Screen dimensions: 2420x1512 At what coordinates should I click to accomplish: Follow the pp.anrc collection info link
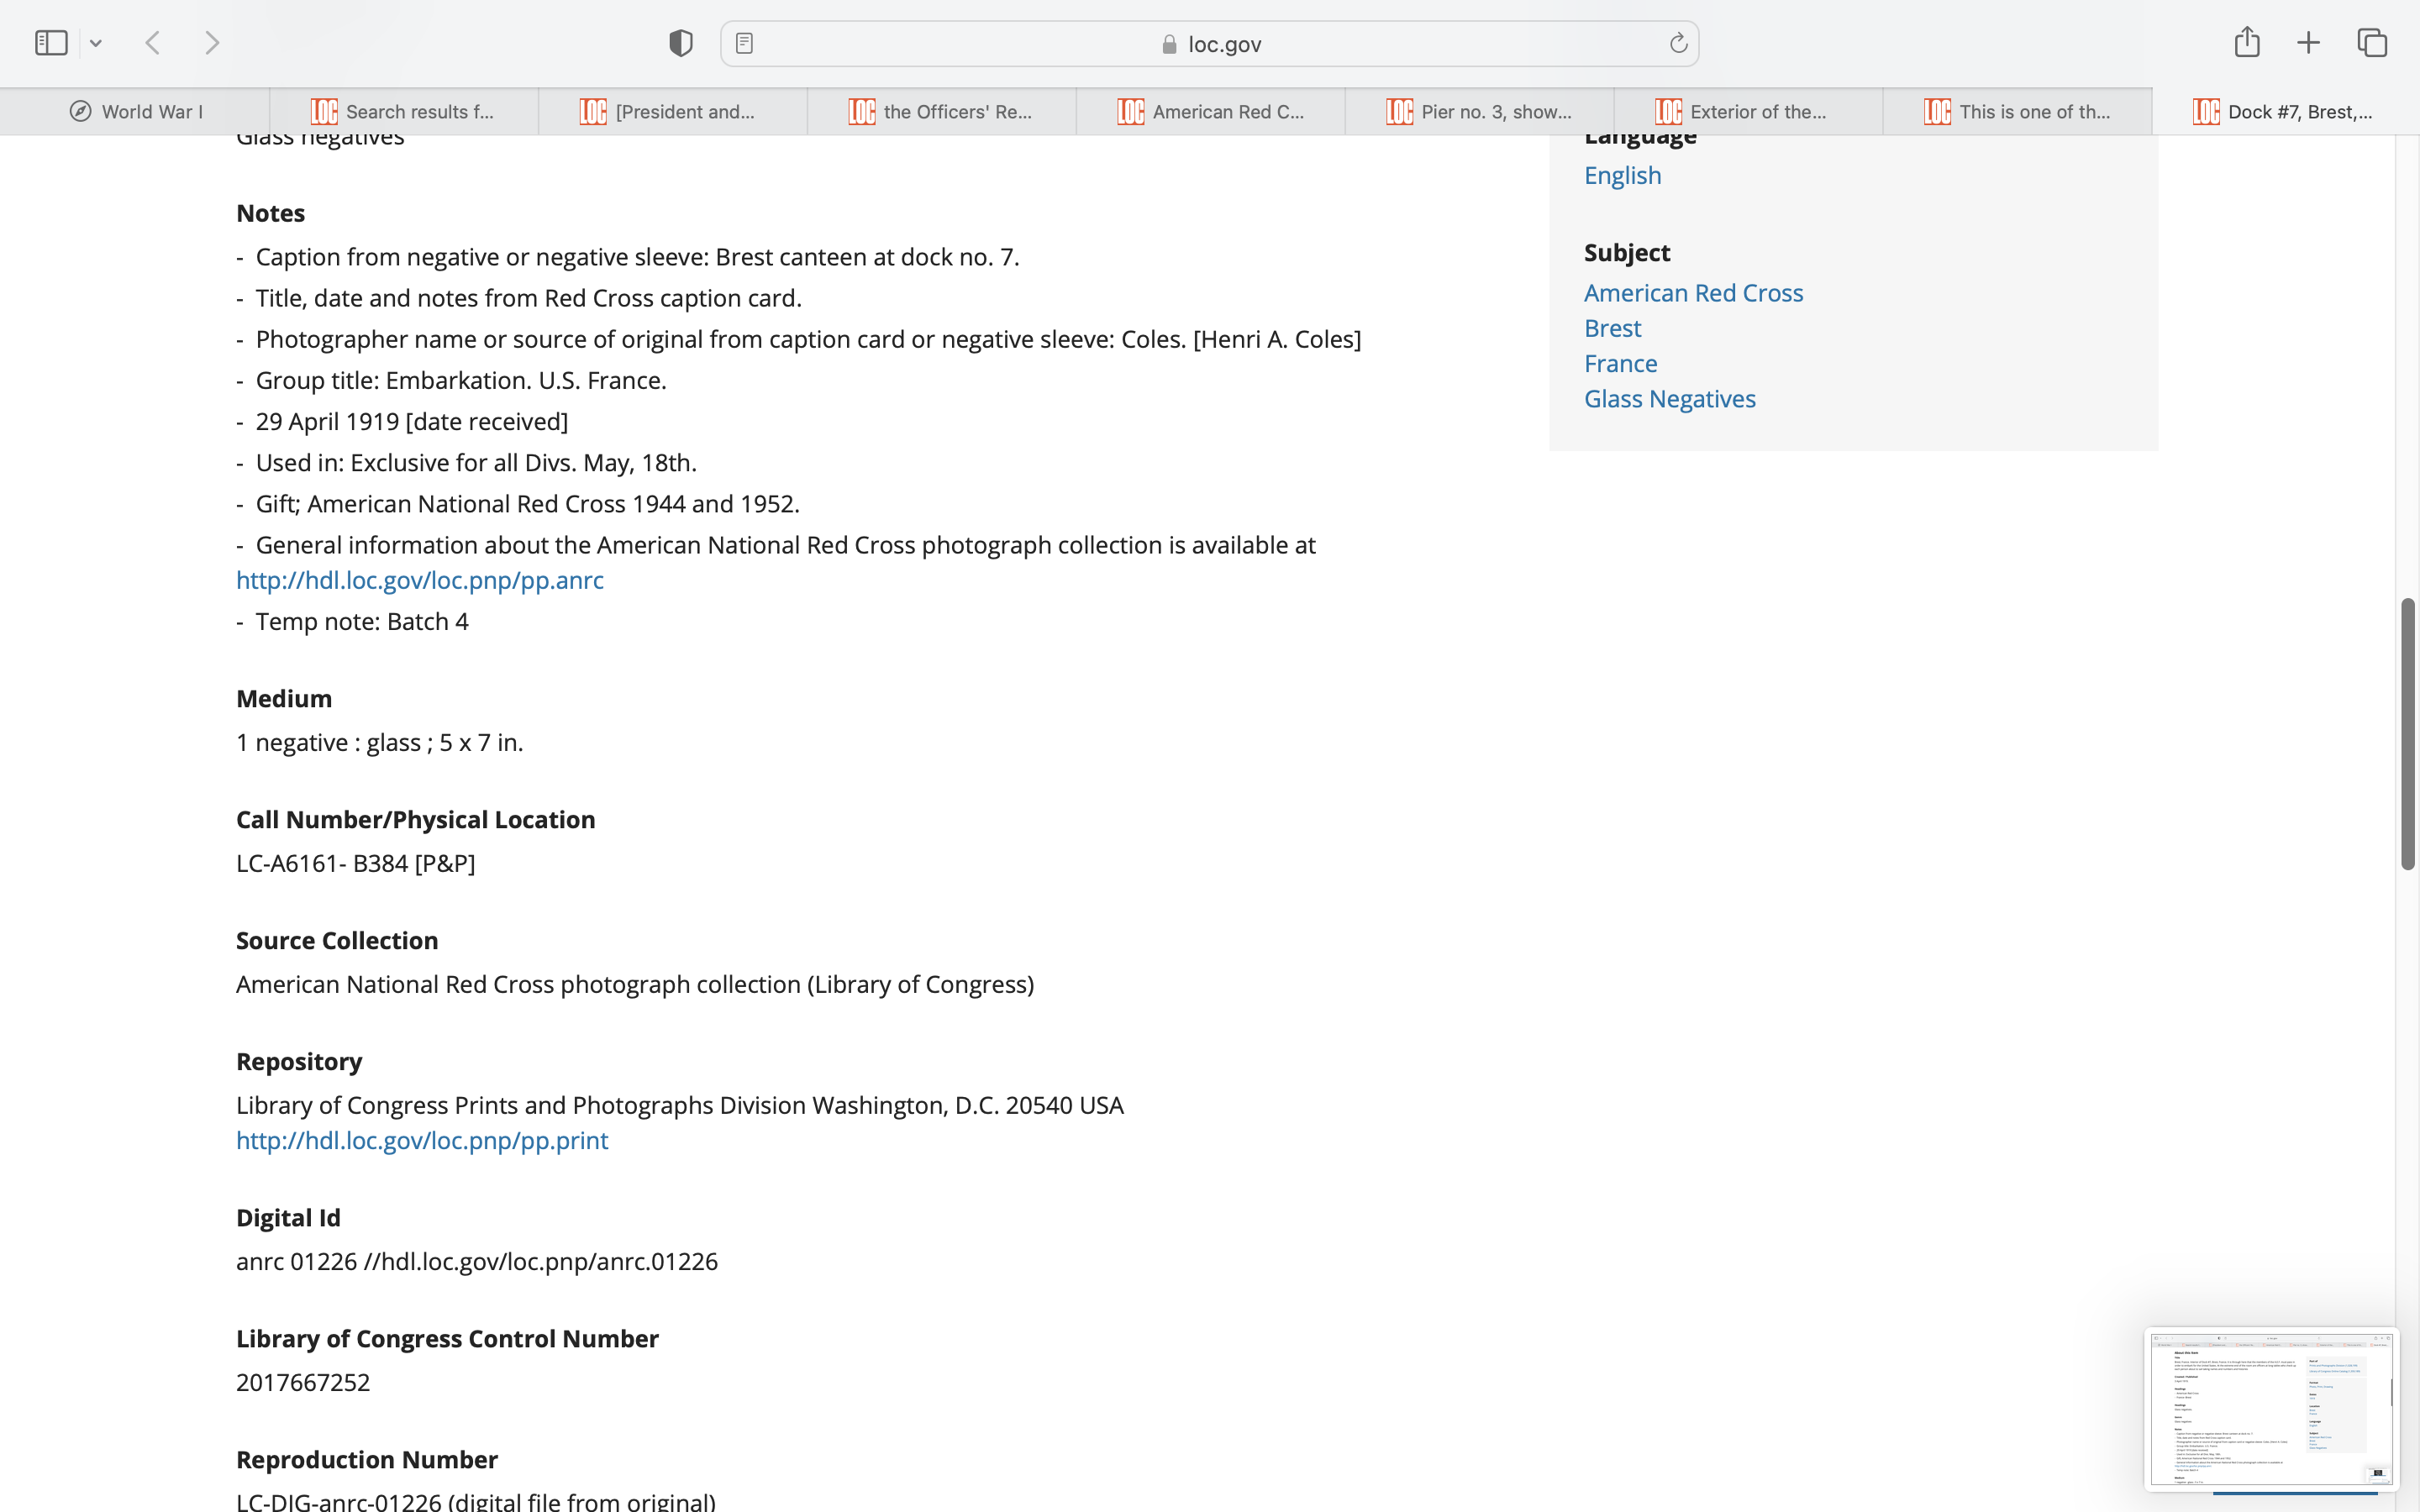(x=419, y=580)
